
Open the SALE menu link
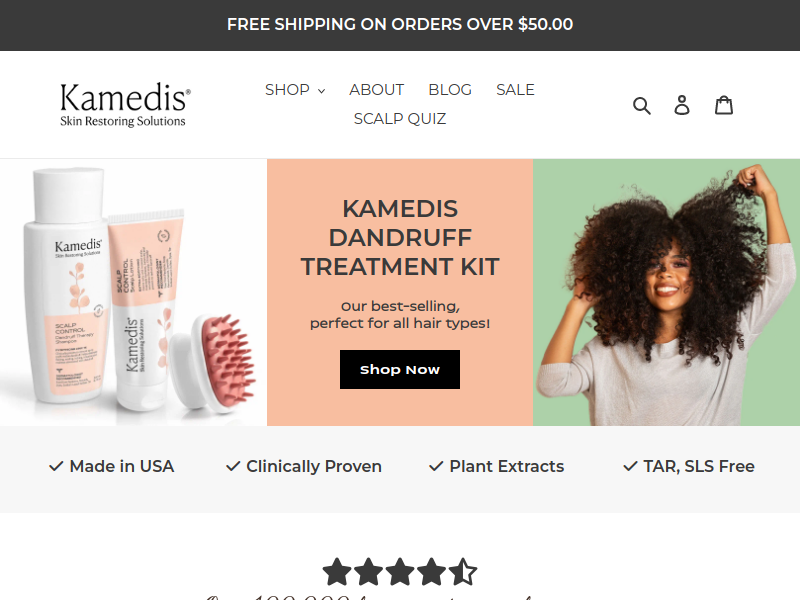point(515,90)
